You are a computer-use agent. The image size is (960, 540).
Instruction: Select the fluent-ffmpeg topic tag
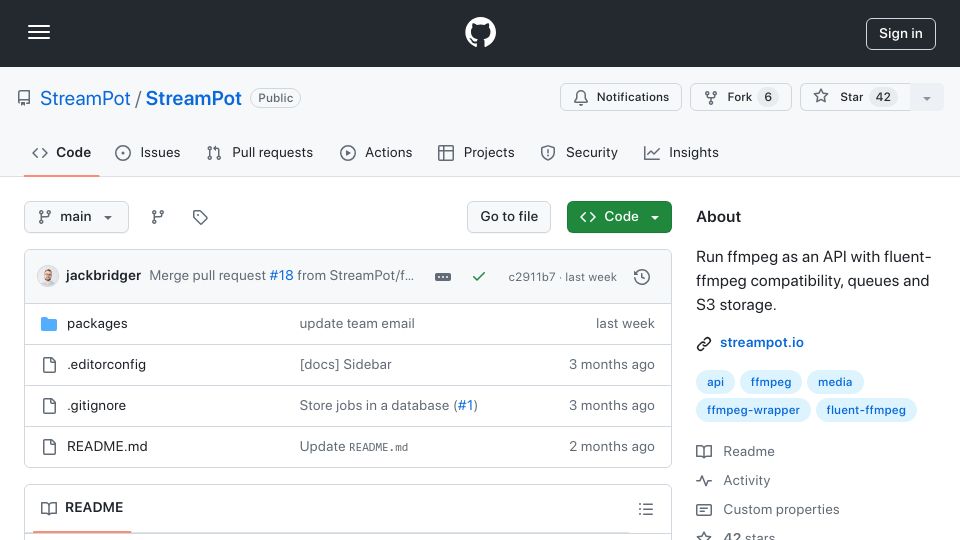(x=866, y=410)
